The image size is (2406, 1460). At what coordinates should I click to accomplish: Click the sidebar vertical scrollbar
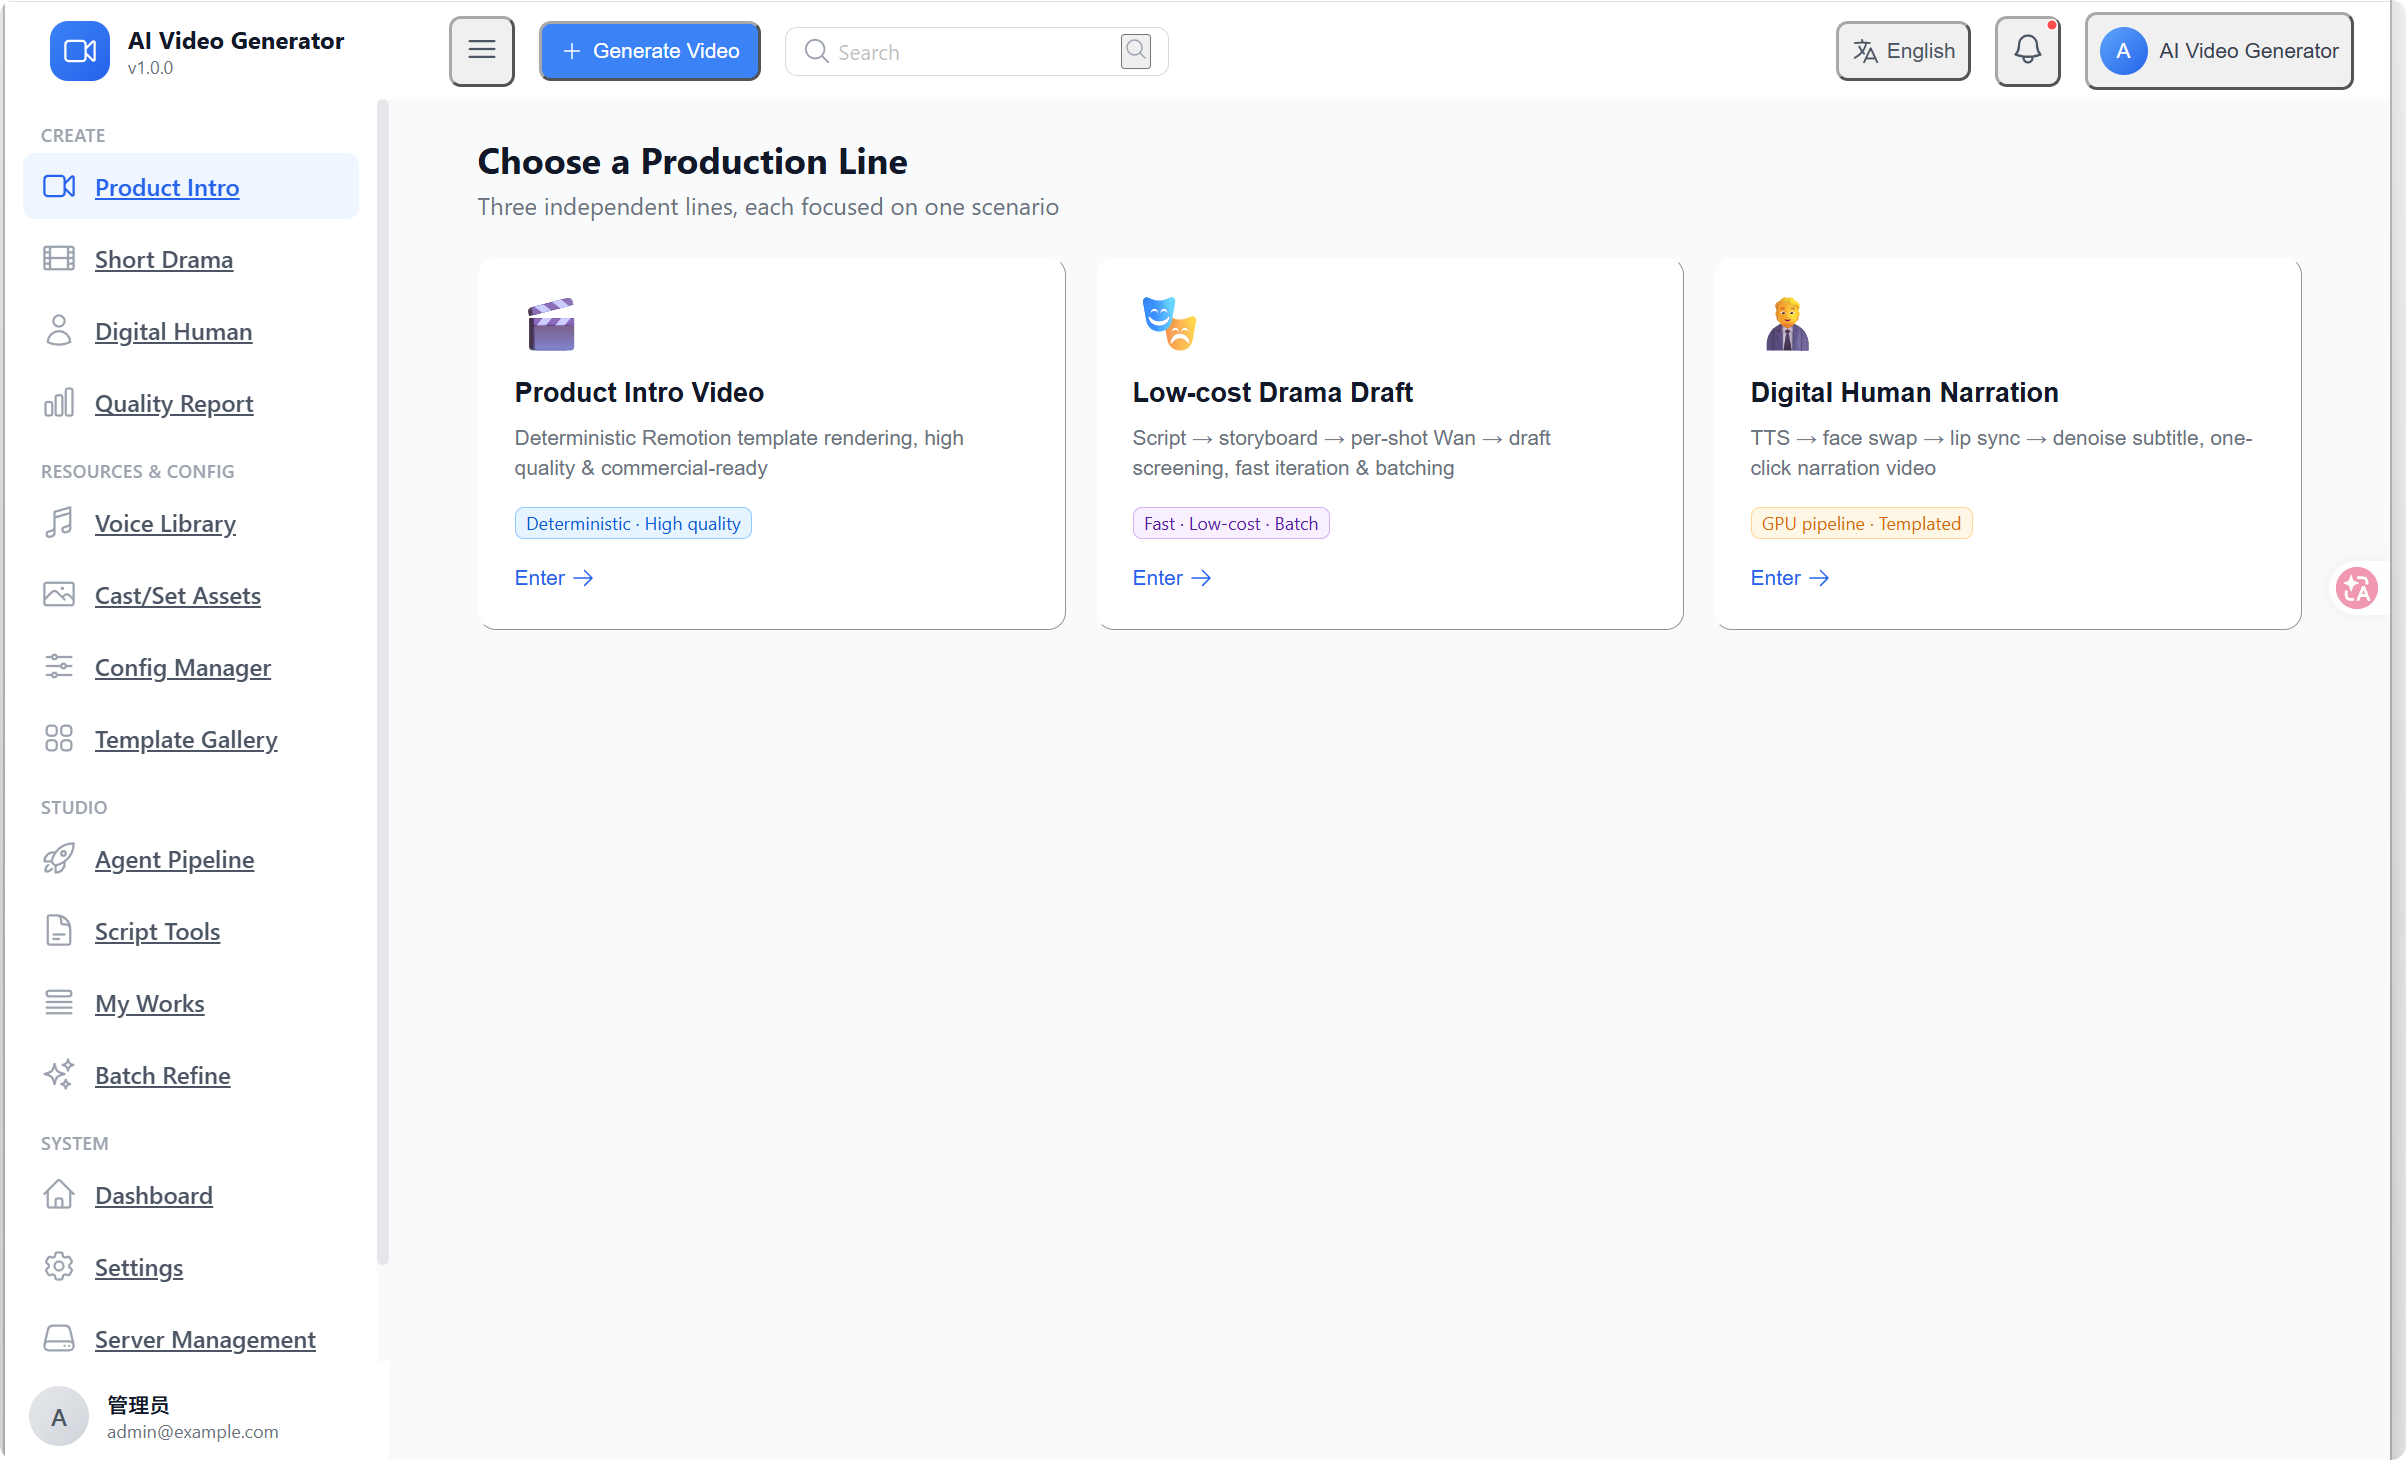[383, 680]
